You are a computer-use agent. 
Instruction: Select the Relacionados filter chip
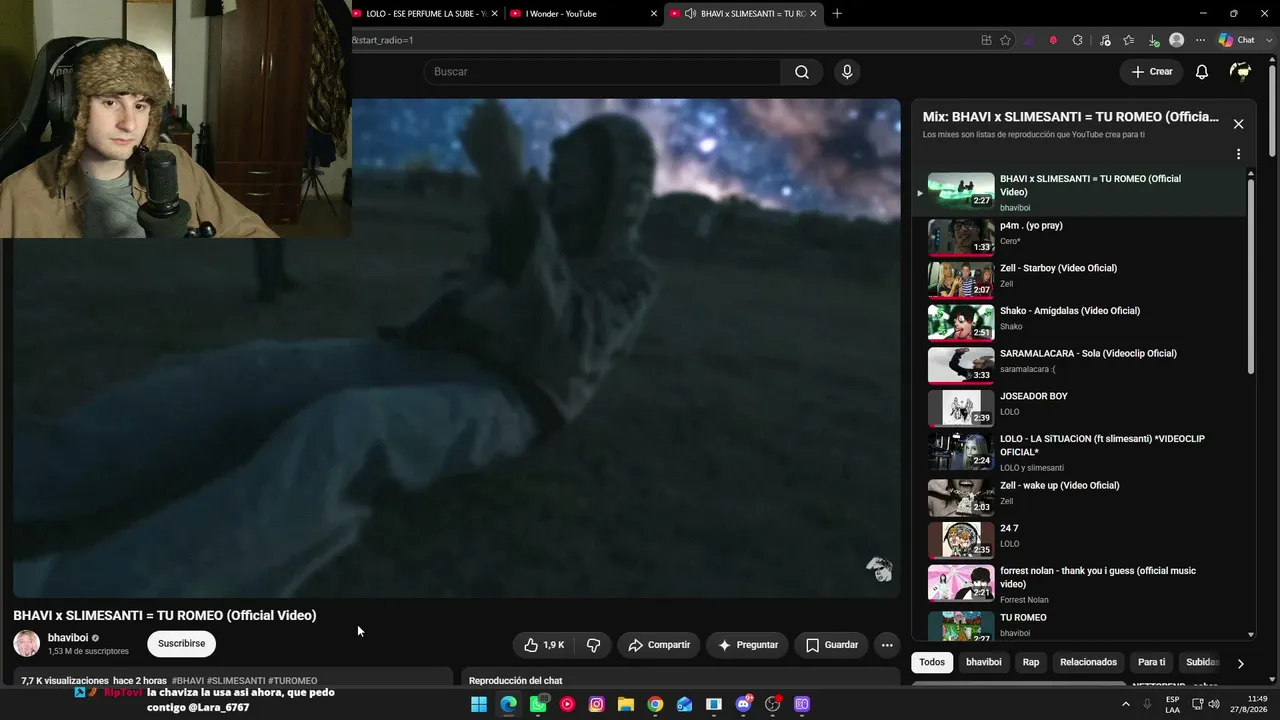[x=1088, y=662]
